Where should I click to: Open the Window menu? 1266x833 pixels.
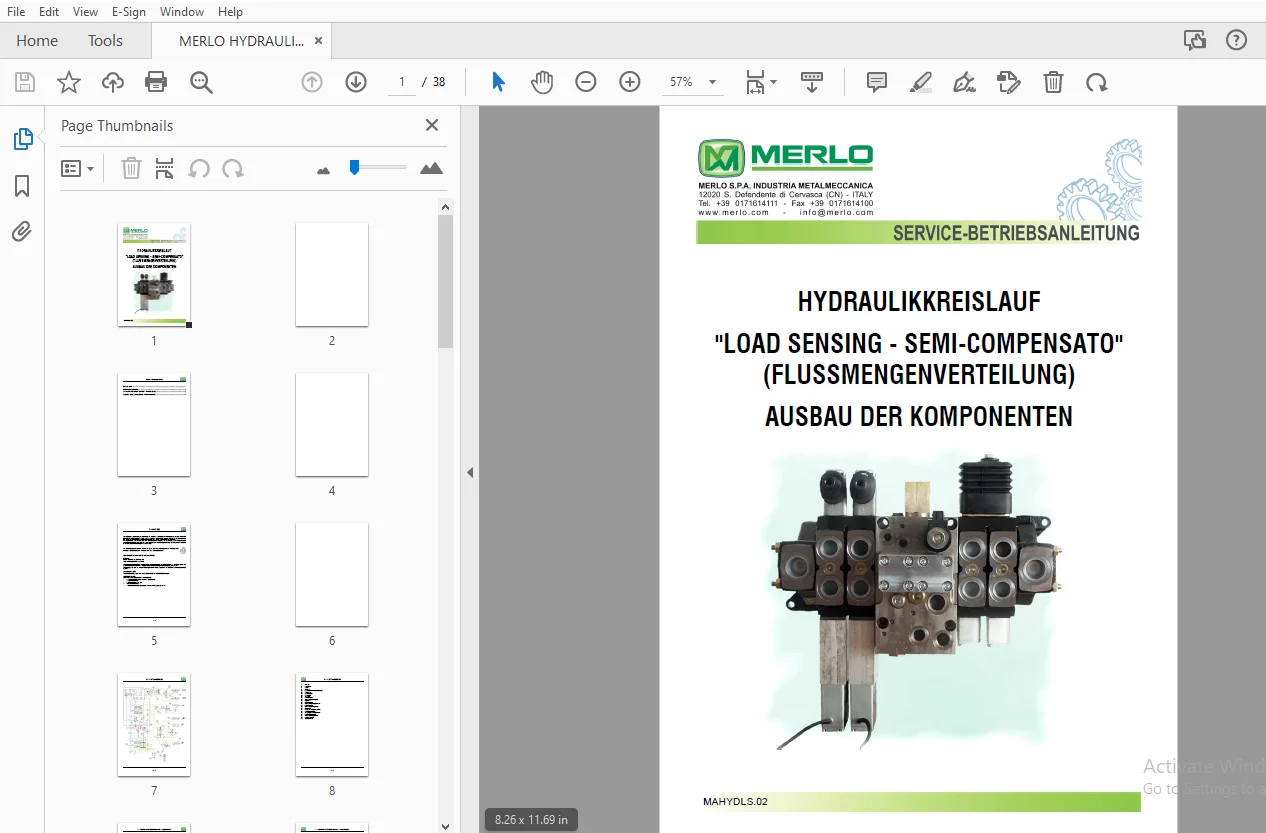coord(182,11)
